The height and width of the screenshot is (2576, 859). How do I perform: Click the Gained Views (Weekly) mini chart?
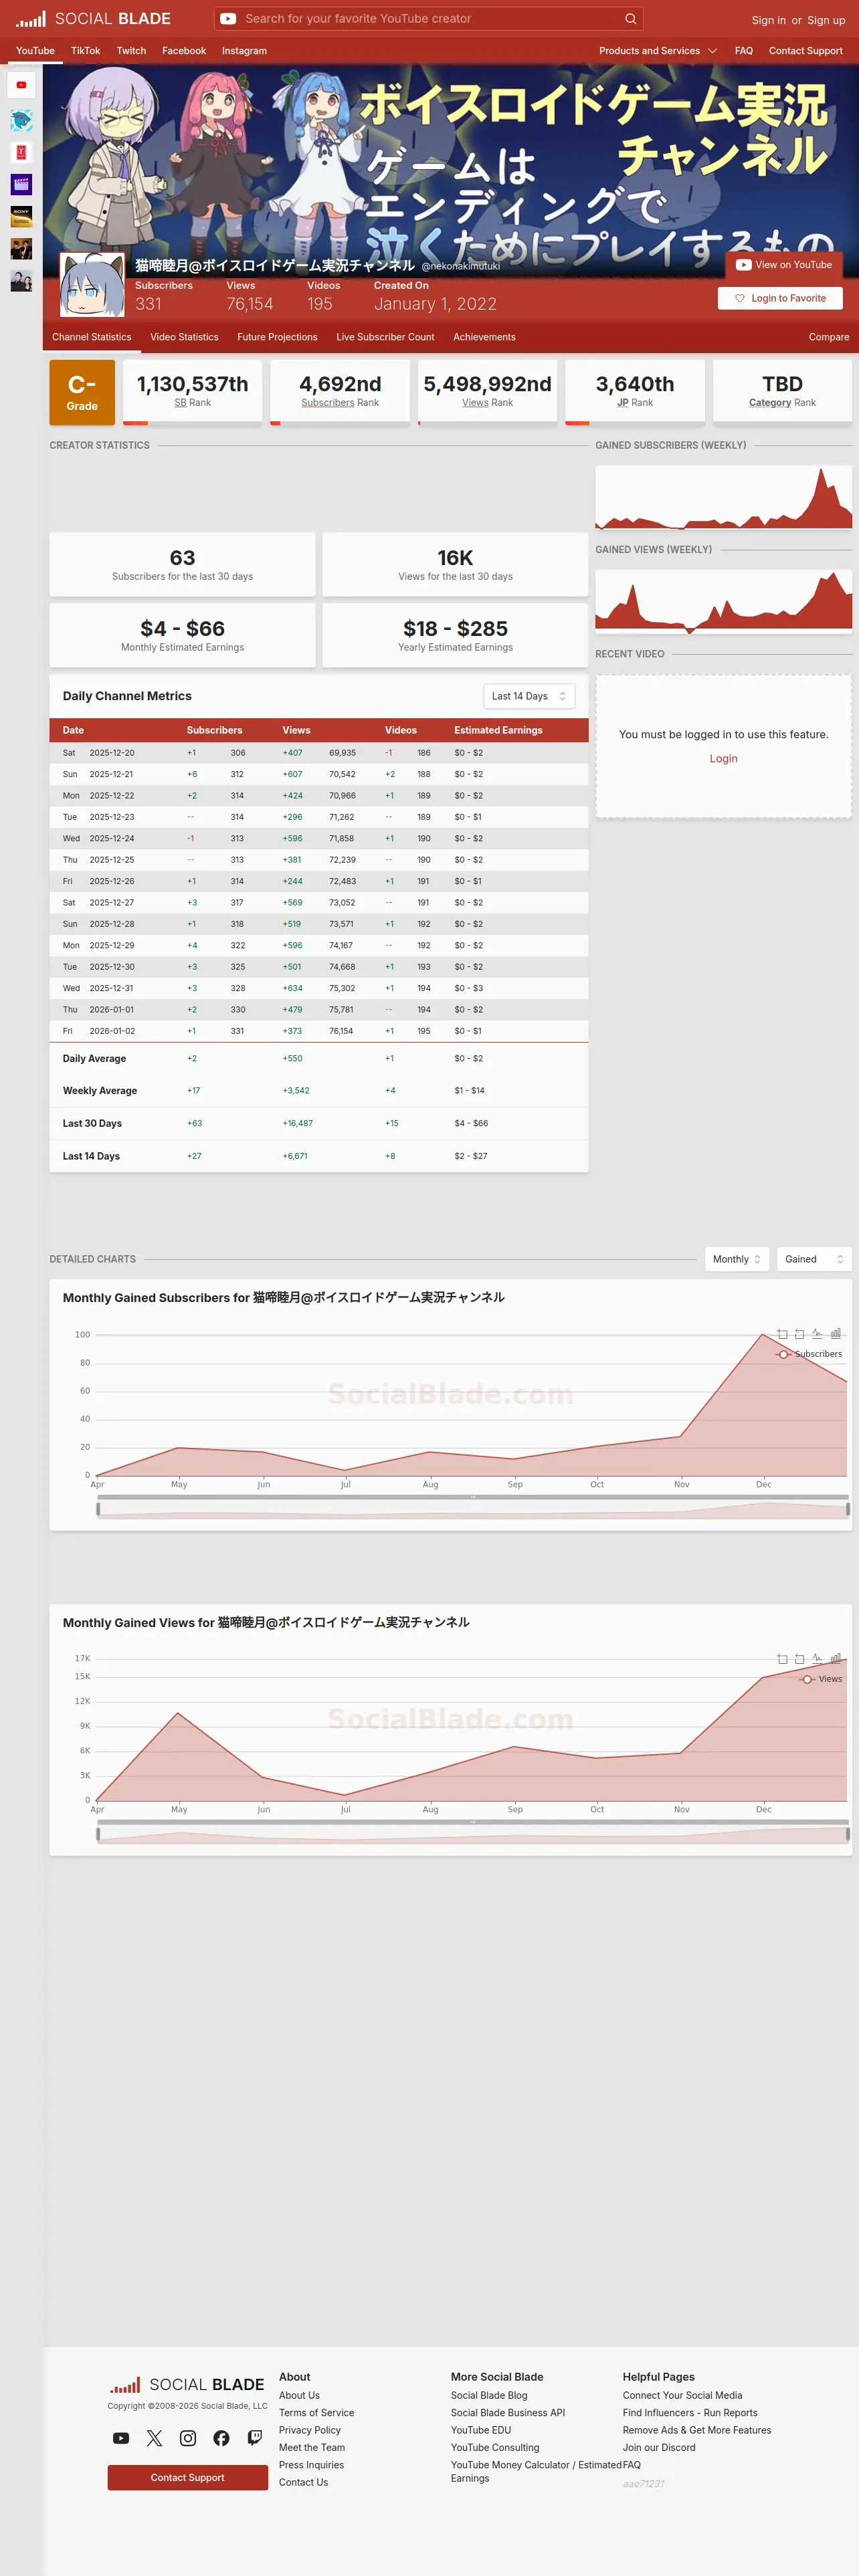pos(723,601)
